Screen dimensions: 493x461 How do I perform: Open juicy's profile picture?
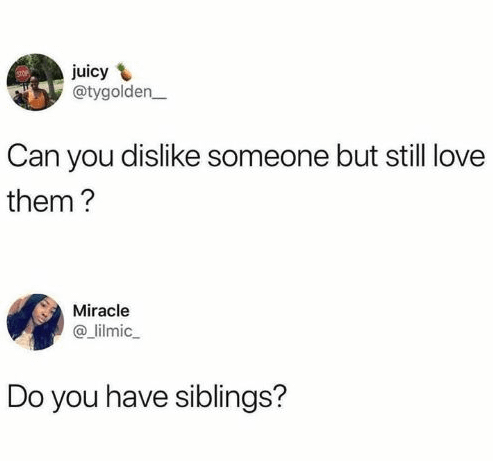[35, 82]
